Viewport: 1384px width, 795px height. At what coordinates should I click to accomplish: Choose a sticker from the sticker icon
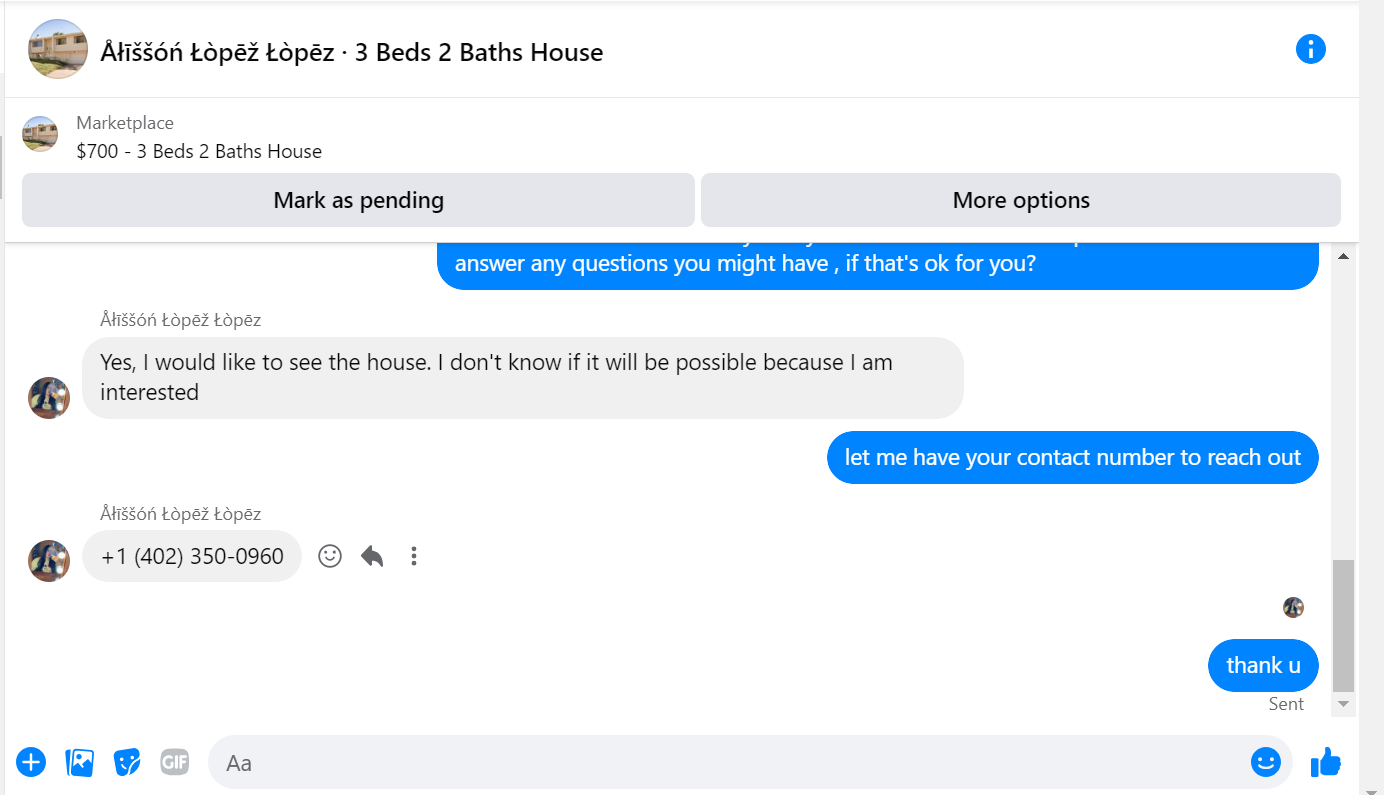127,763
